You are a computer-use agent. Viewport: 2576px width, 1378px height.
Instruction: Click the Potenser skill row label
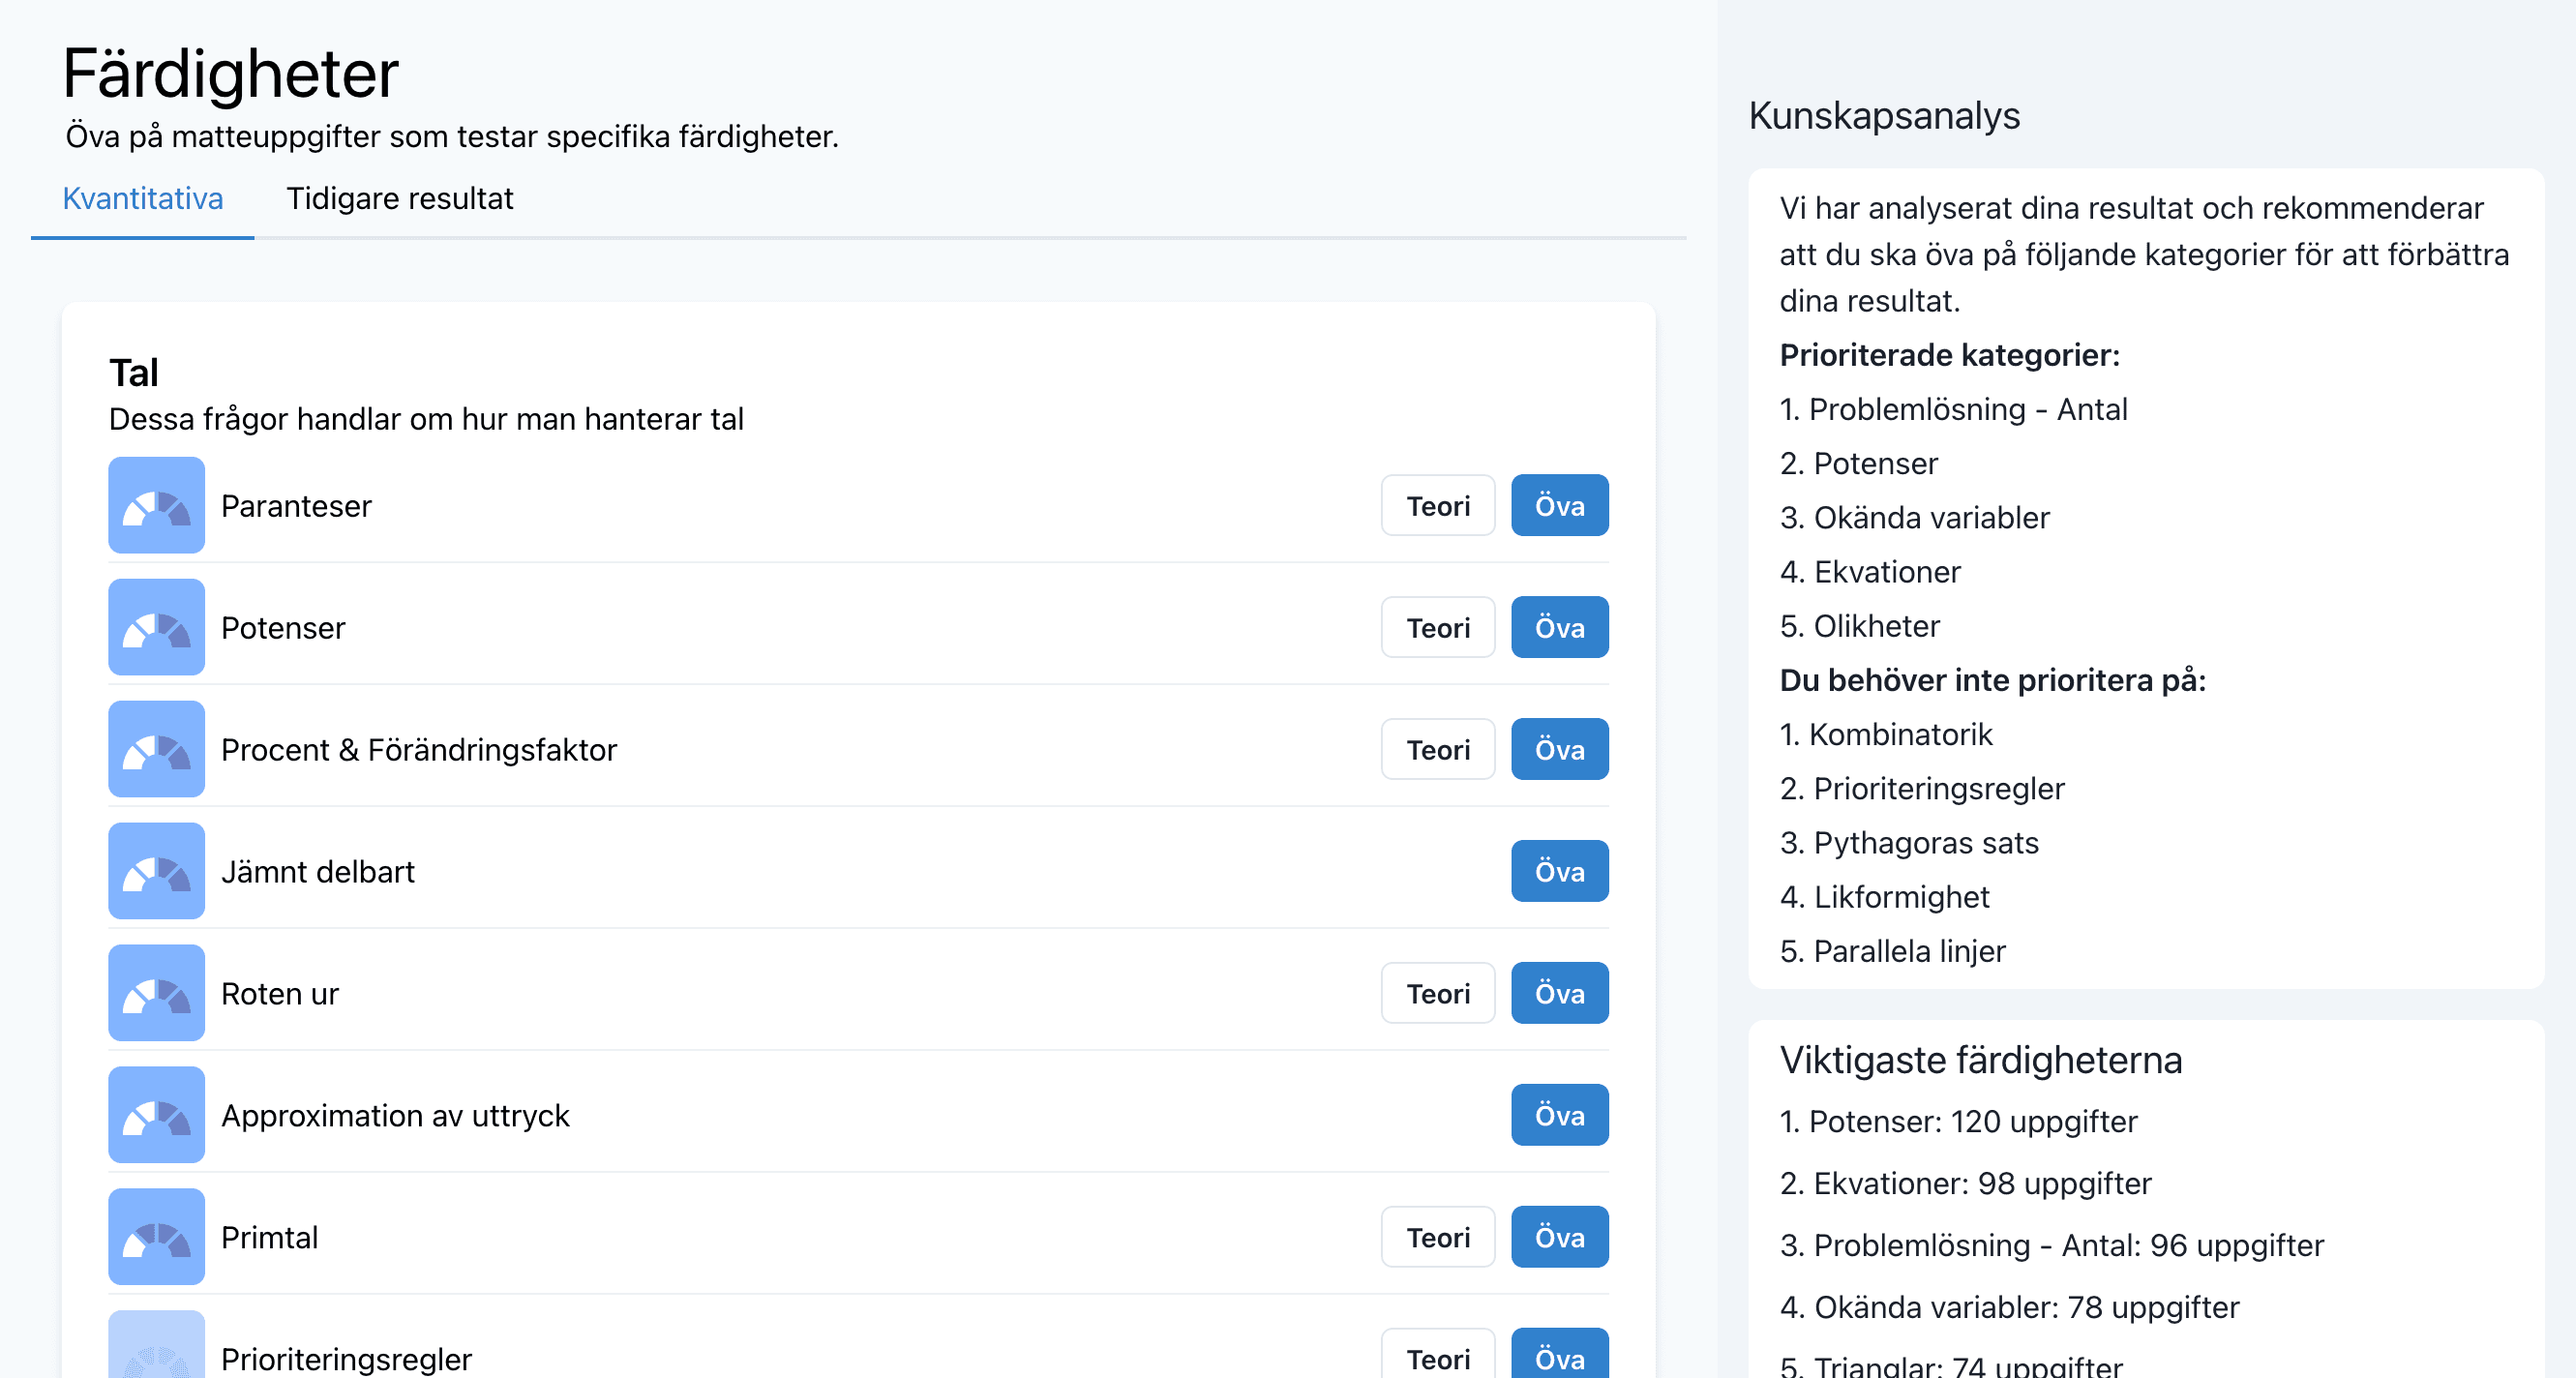click(x=283, y=627)
